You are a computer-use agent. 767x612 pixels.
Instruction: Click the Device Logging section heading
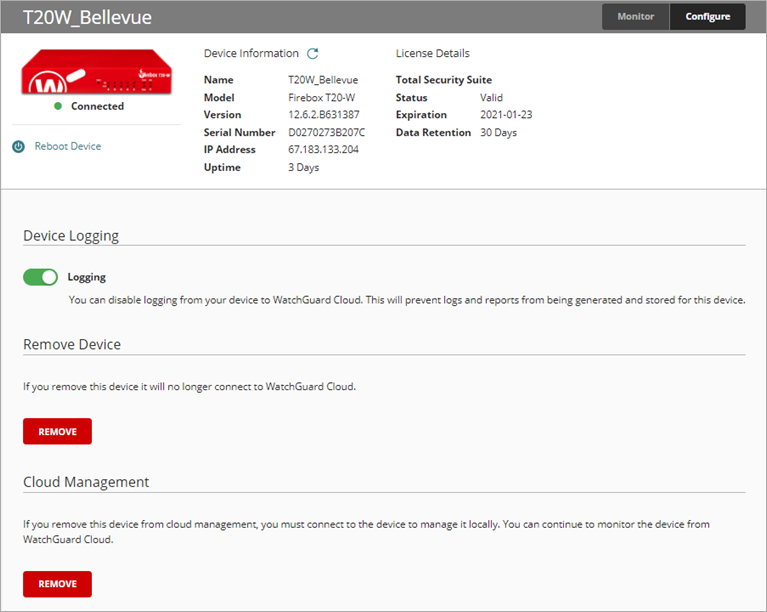tap(71, 236)
